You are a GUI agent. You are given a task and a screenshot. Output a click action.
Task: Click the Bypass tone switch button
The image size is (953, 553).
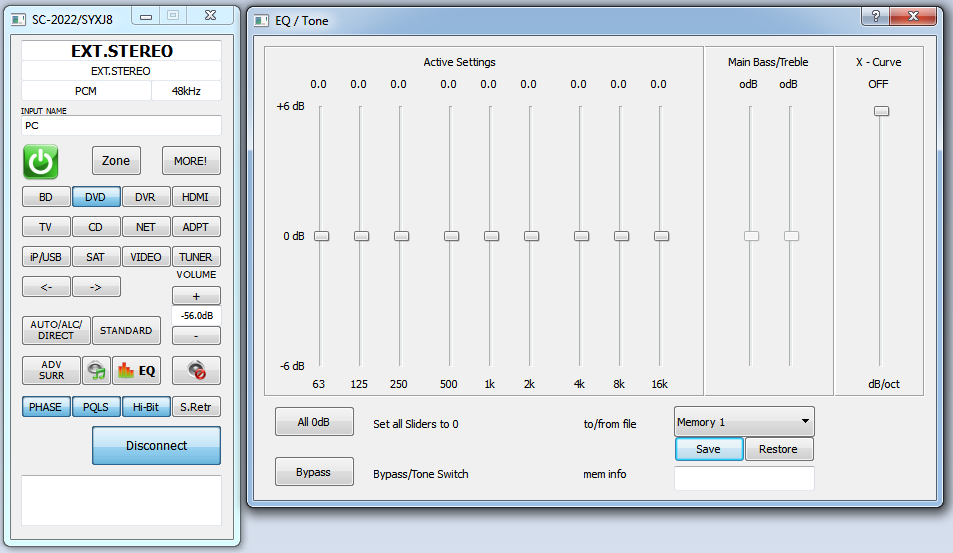coord(314,472)
